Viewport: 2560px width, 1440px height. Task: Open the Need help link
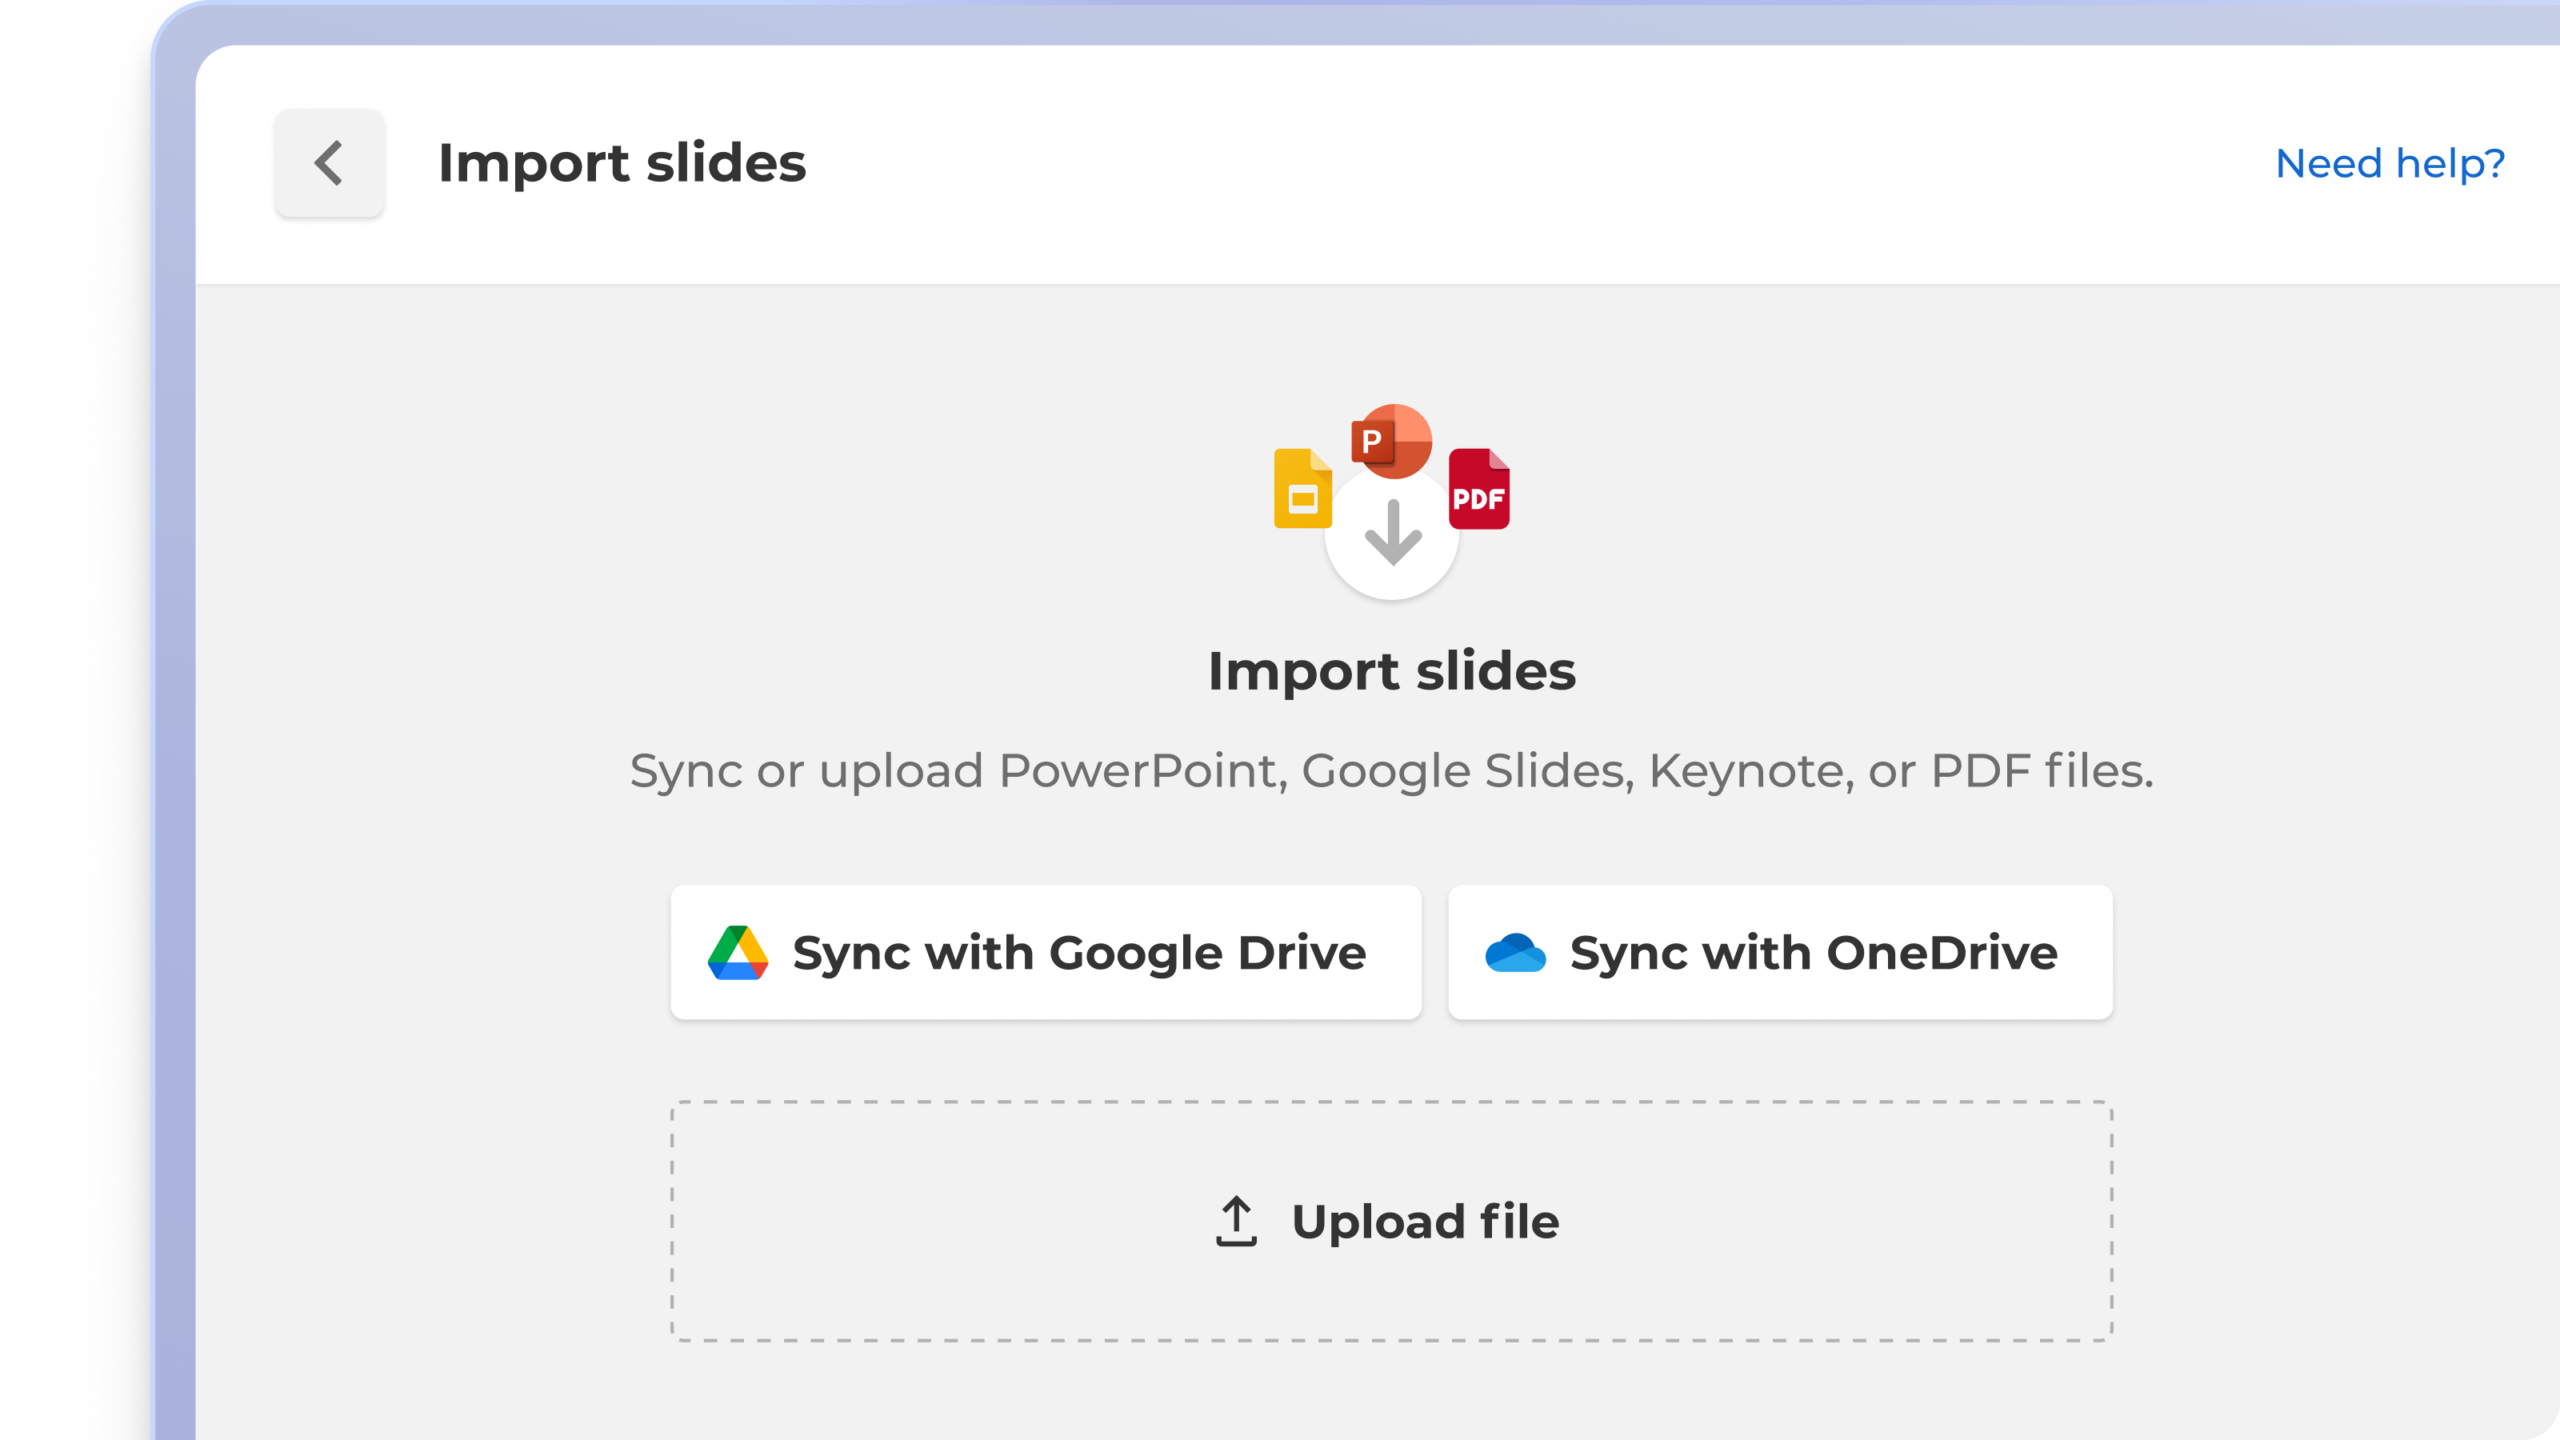tap(2390, 162)
